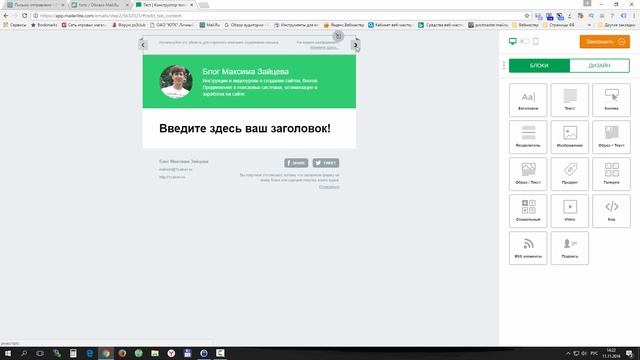Reload the page
This screenshot has height=360, width=640.
[x=24, y=16]
